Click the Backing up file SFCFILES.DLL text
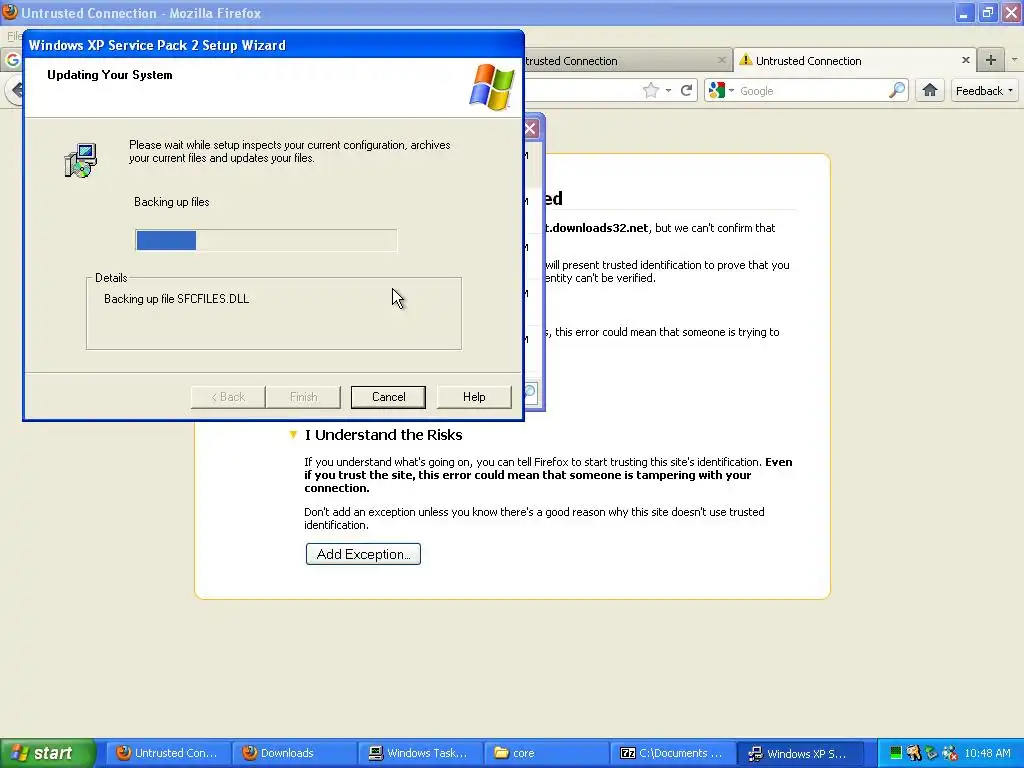This screenshot has height=768, width=1024. tap(176, 299)
